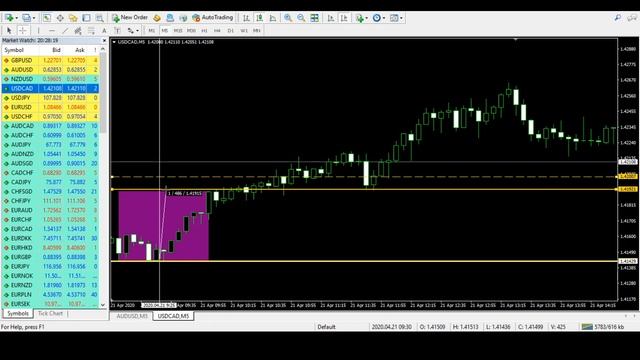Select EURCAD row in Market Watch
Screen dimensions: 640x360
pyautogui.click(x=50, y=229)
